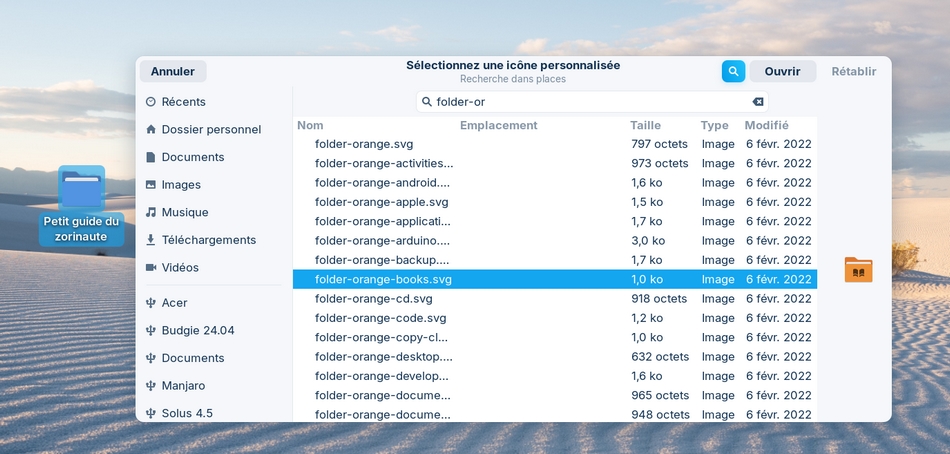Go to Dossier personnel in sidebar
This screenshot has height=454, width=950.
coord(210,130)
